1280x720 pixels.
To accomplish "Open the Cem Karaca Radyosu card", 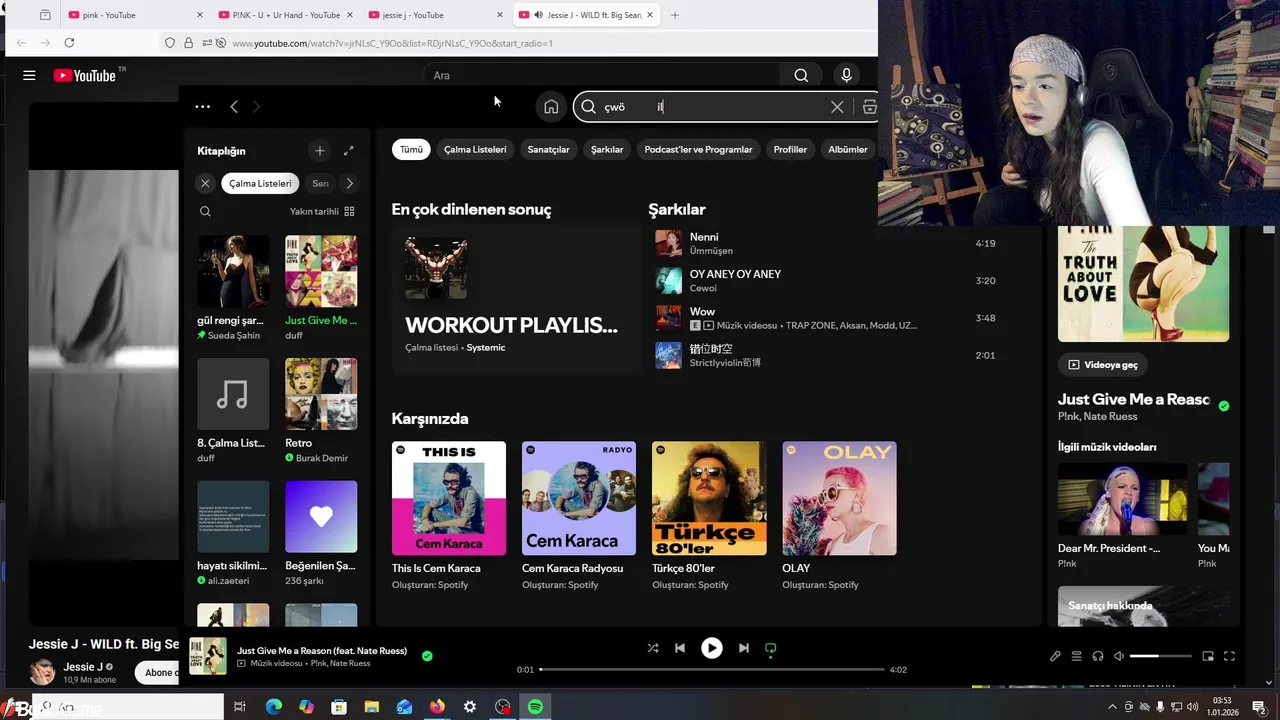I will [579, 516].
